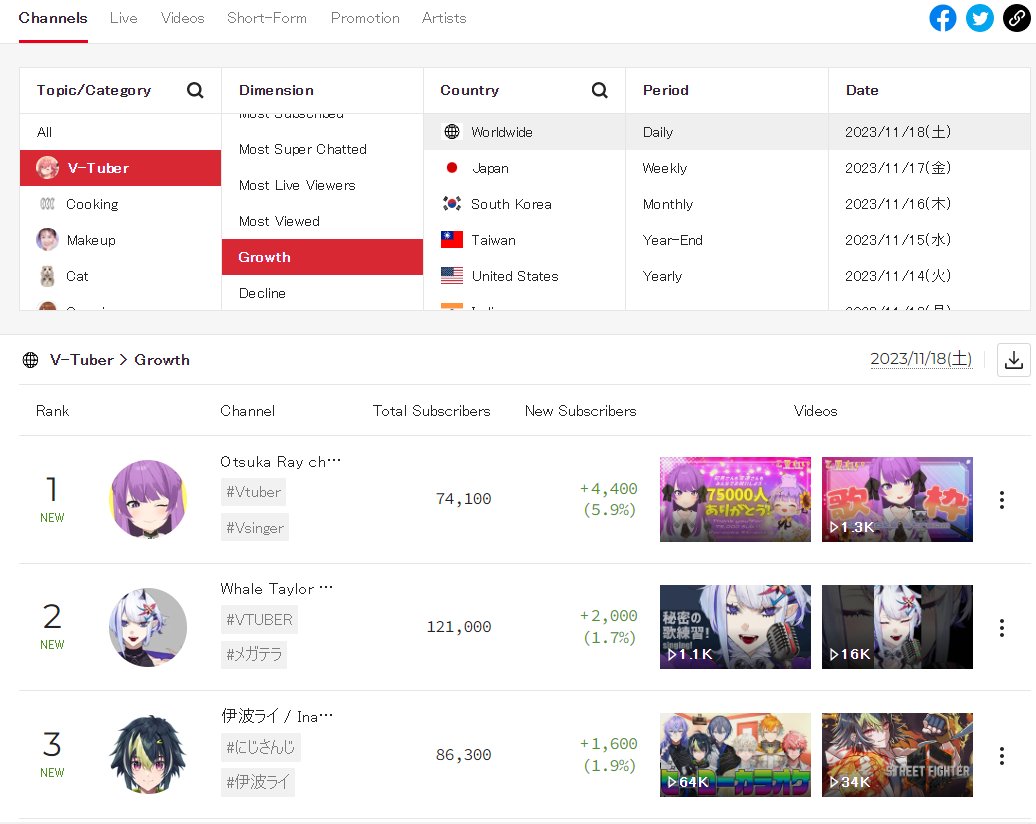Open Street Fighter 34K video thumbnail
Screen dimensions: 1036x824
pos(897,755)
